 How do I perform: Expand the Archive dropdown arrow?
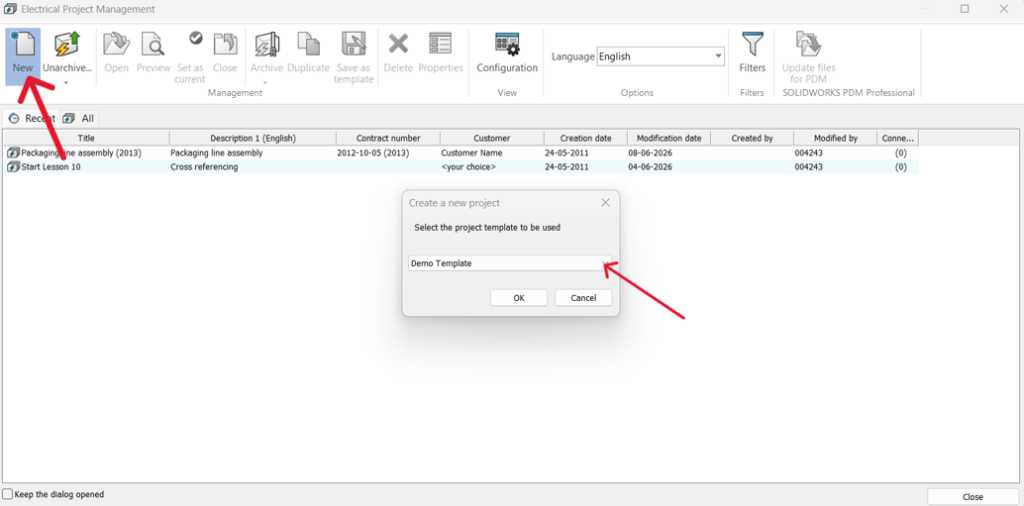pos(265,82)
